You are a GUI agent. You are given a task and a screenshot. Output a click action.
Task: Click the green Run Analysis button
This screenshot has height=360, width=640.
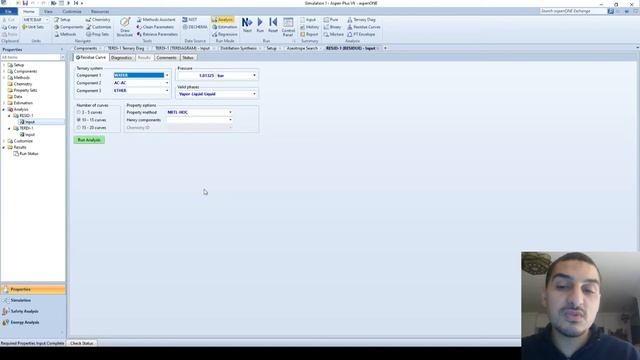[89, 140]
